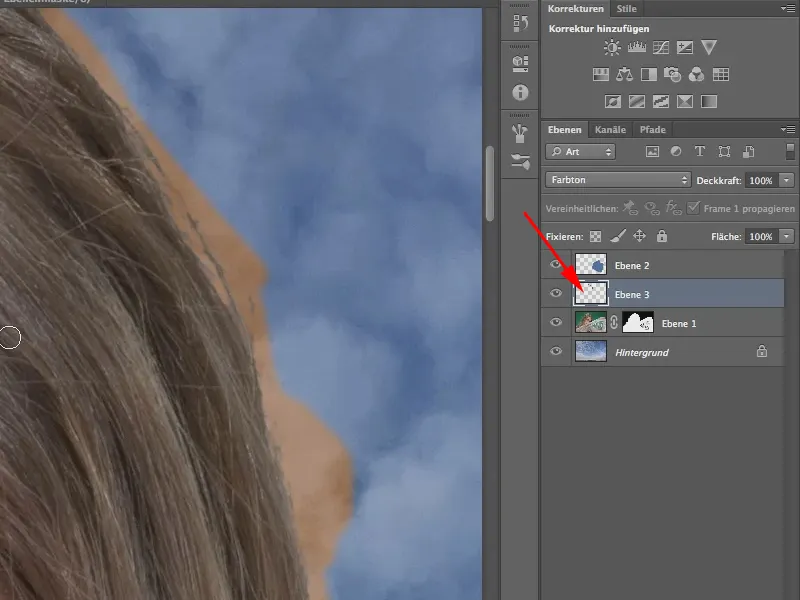
Task: Add a Gradient Map adjustment
Action: (709, 102)
